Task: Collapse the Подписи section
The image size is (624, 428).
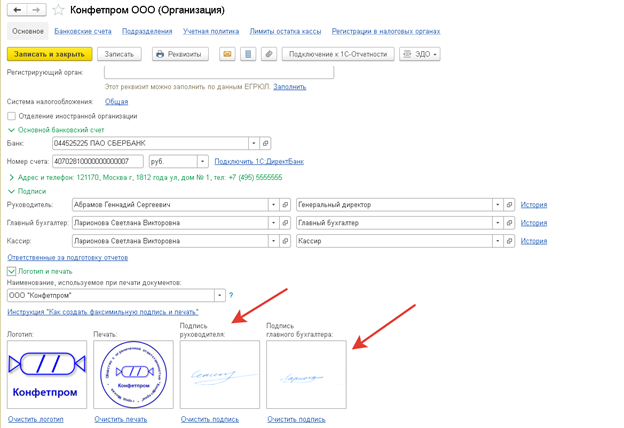Action: tap(12, 191)
